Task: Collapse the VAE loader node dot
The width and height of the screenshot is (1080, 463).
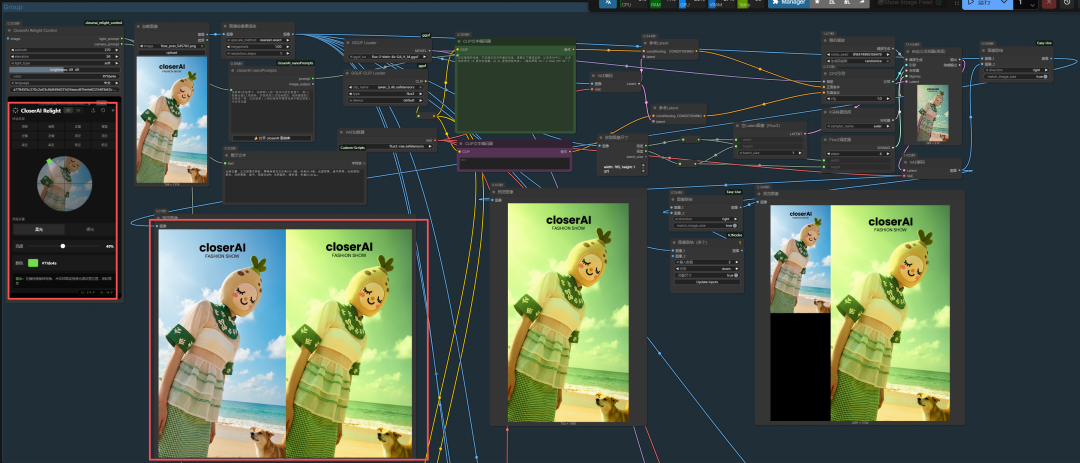Action: click(x=341, y=132)
